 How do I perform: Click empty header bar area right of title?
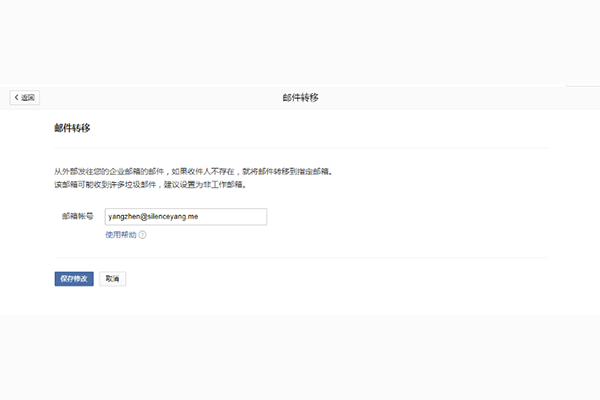point(450,97)
